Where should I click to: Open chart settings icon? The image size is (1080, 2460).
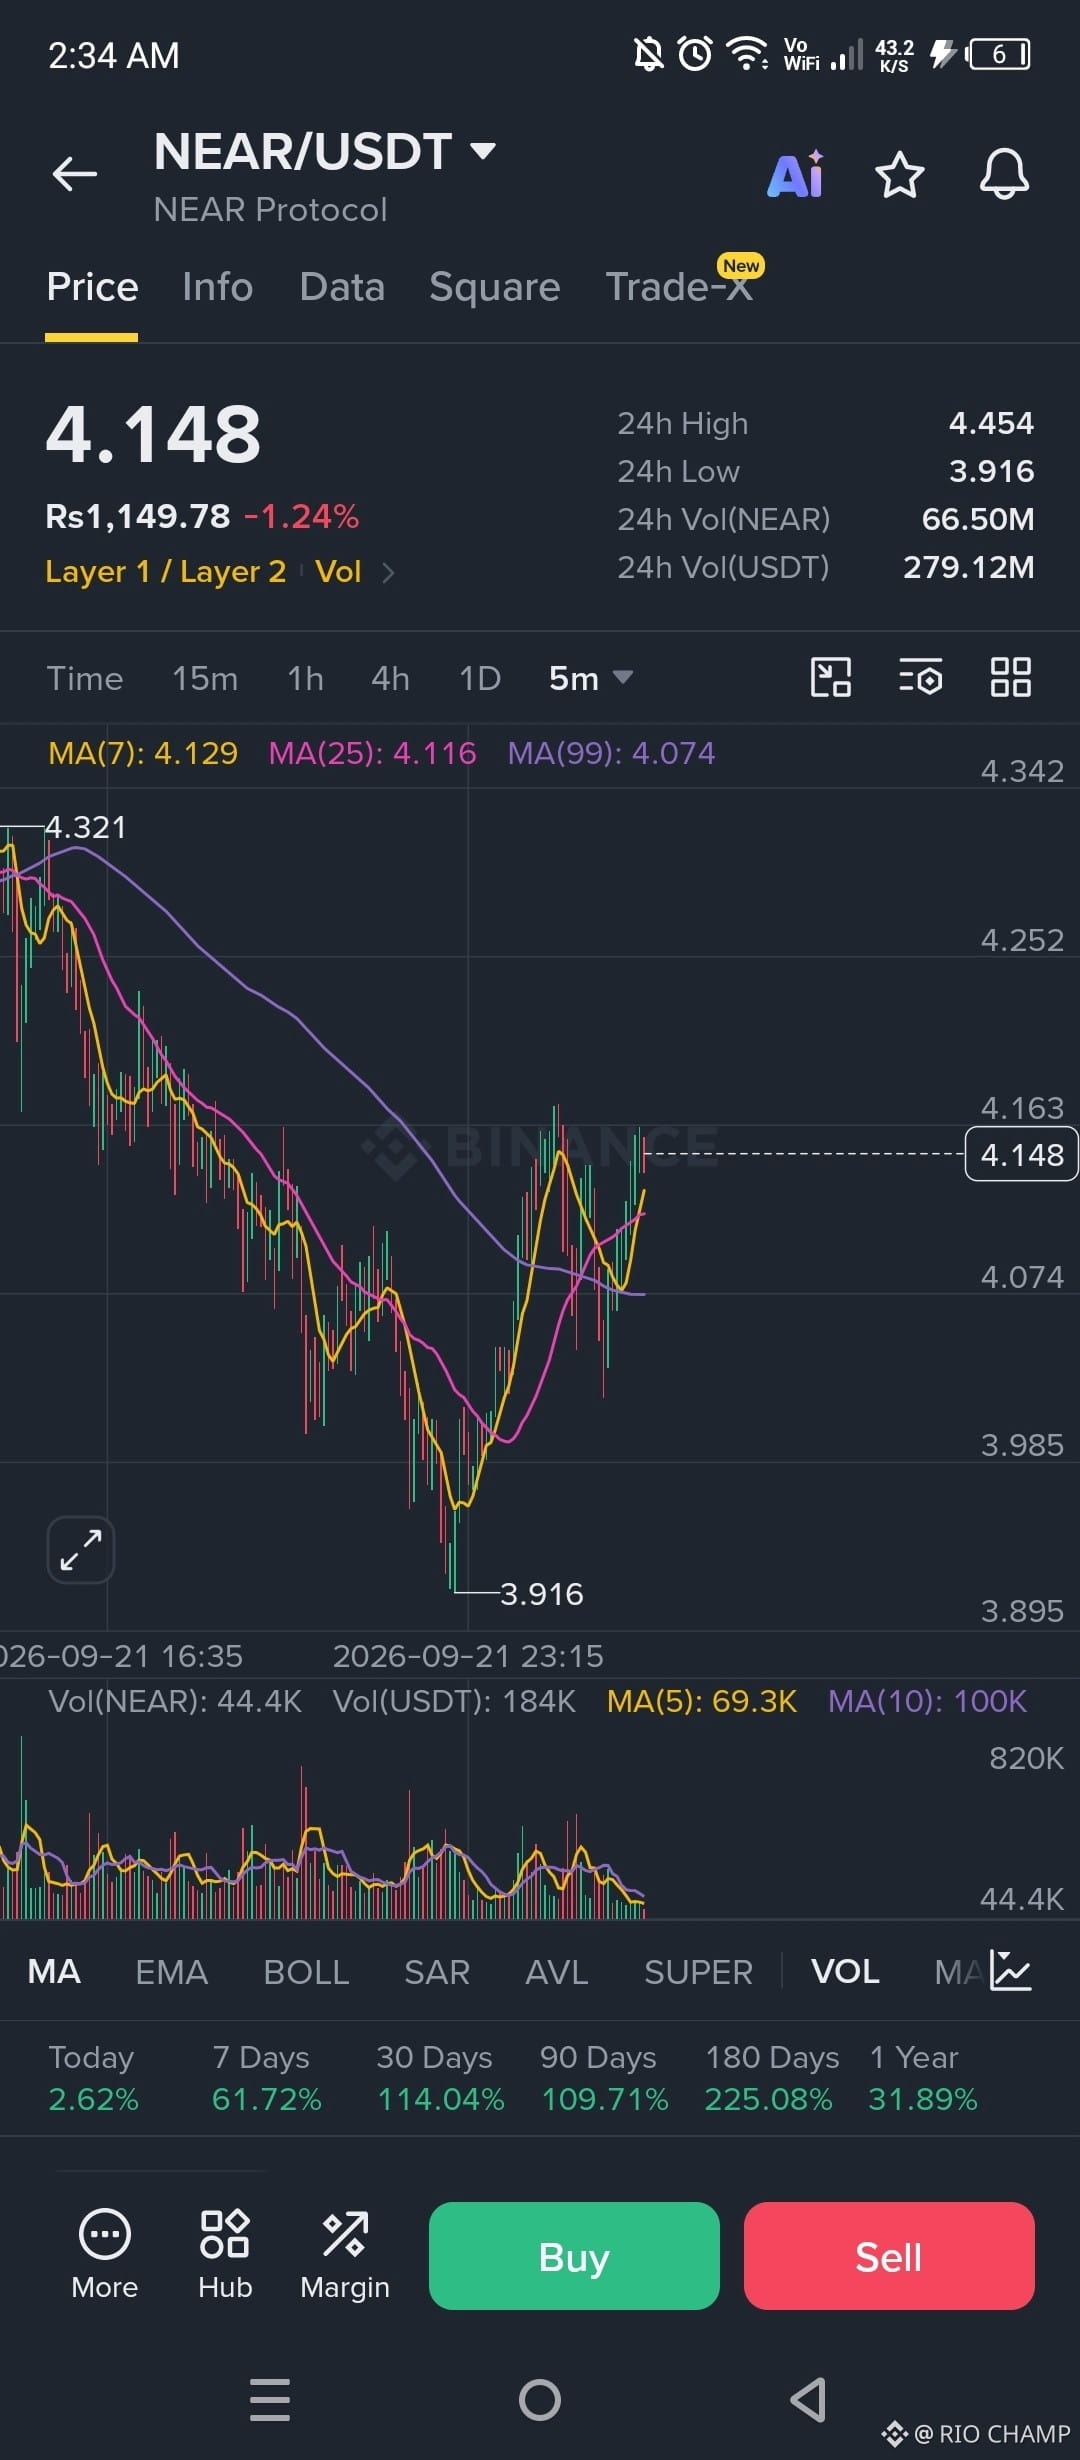click(921, 677)
